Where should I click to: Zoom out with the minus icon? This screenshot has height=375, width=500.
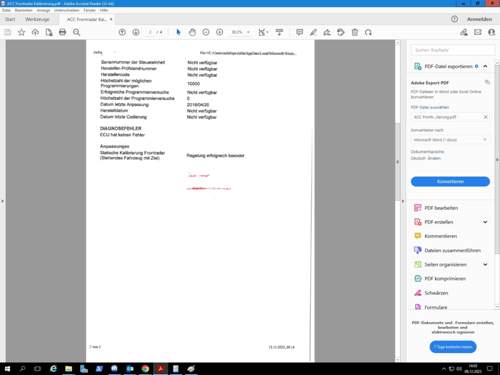click(x=206, y=32)
